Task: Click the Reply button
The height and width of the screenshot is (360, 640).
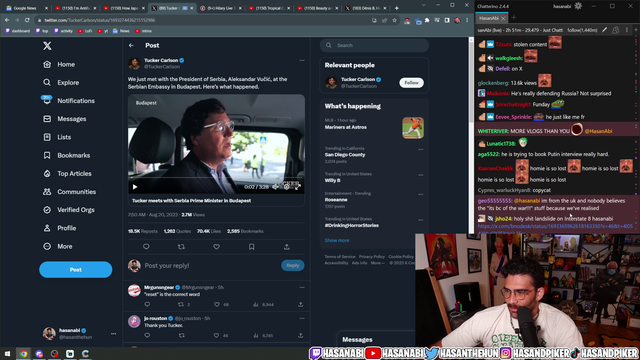Action: (x=293, y=265)
